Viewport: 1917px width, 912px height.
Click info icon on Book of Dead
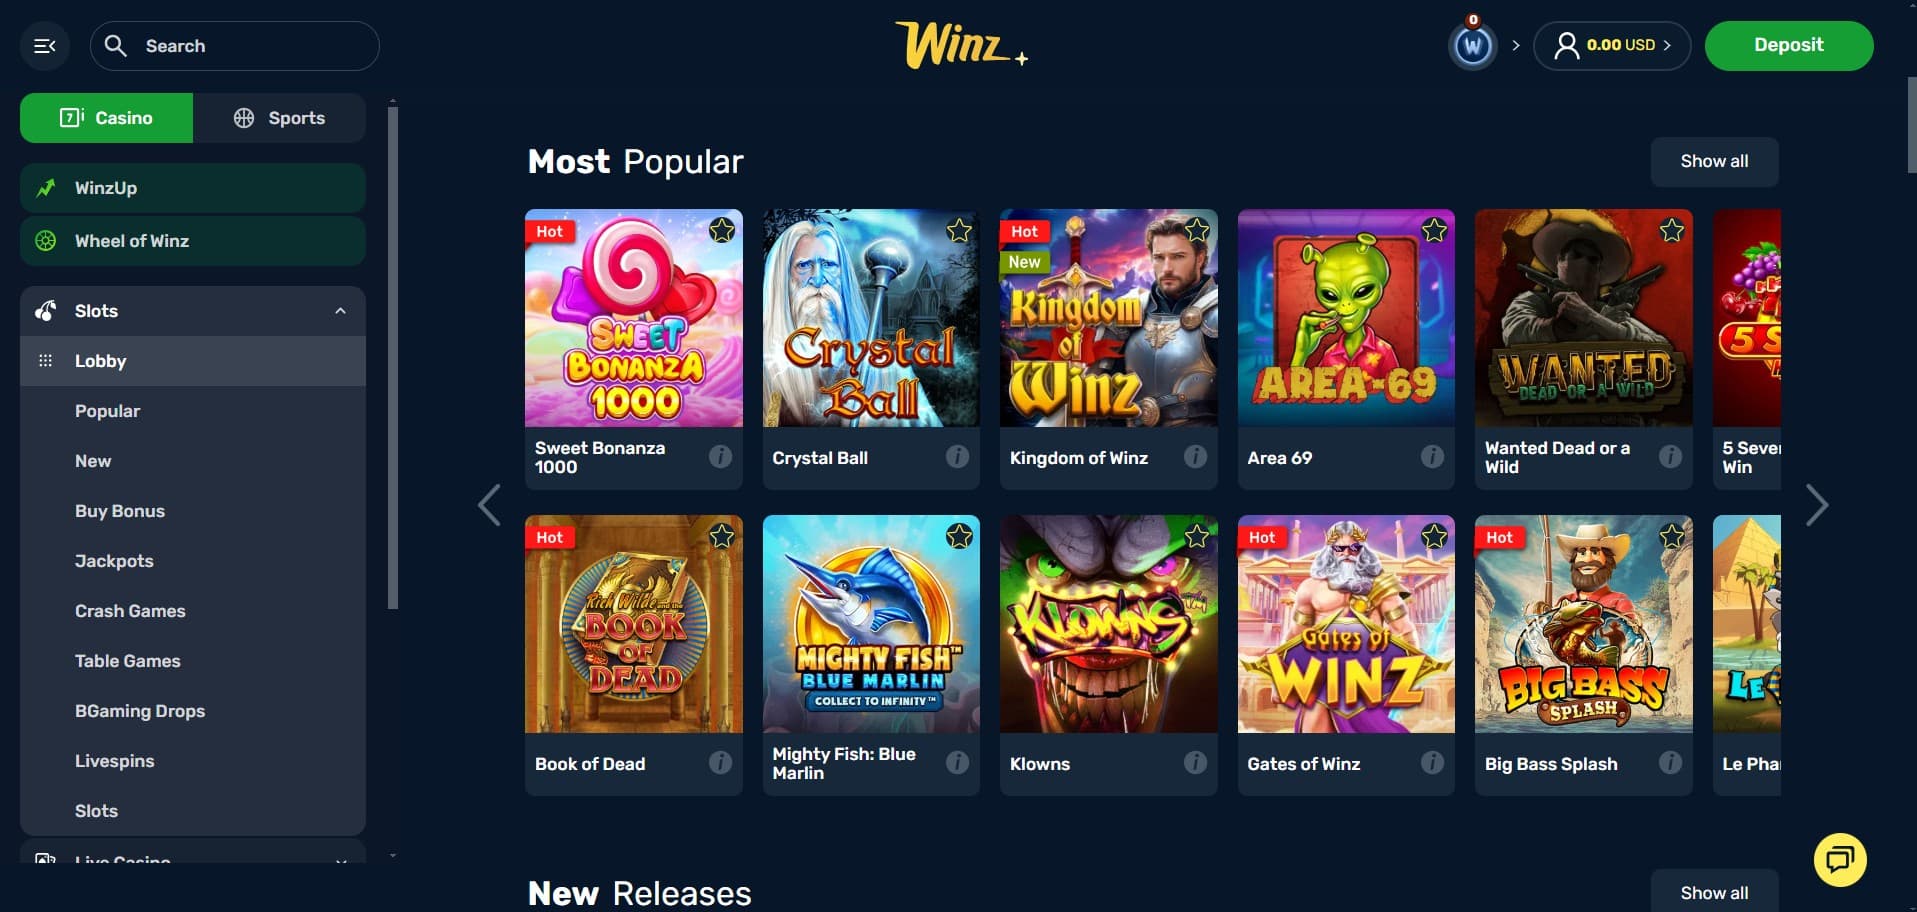pos(720,763)
